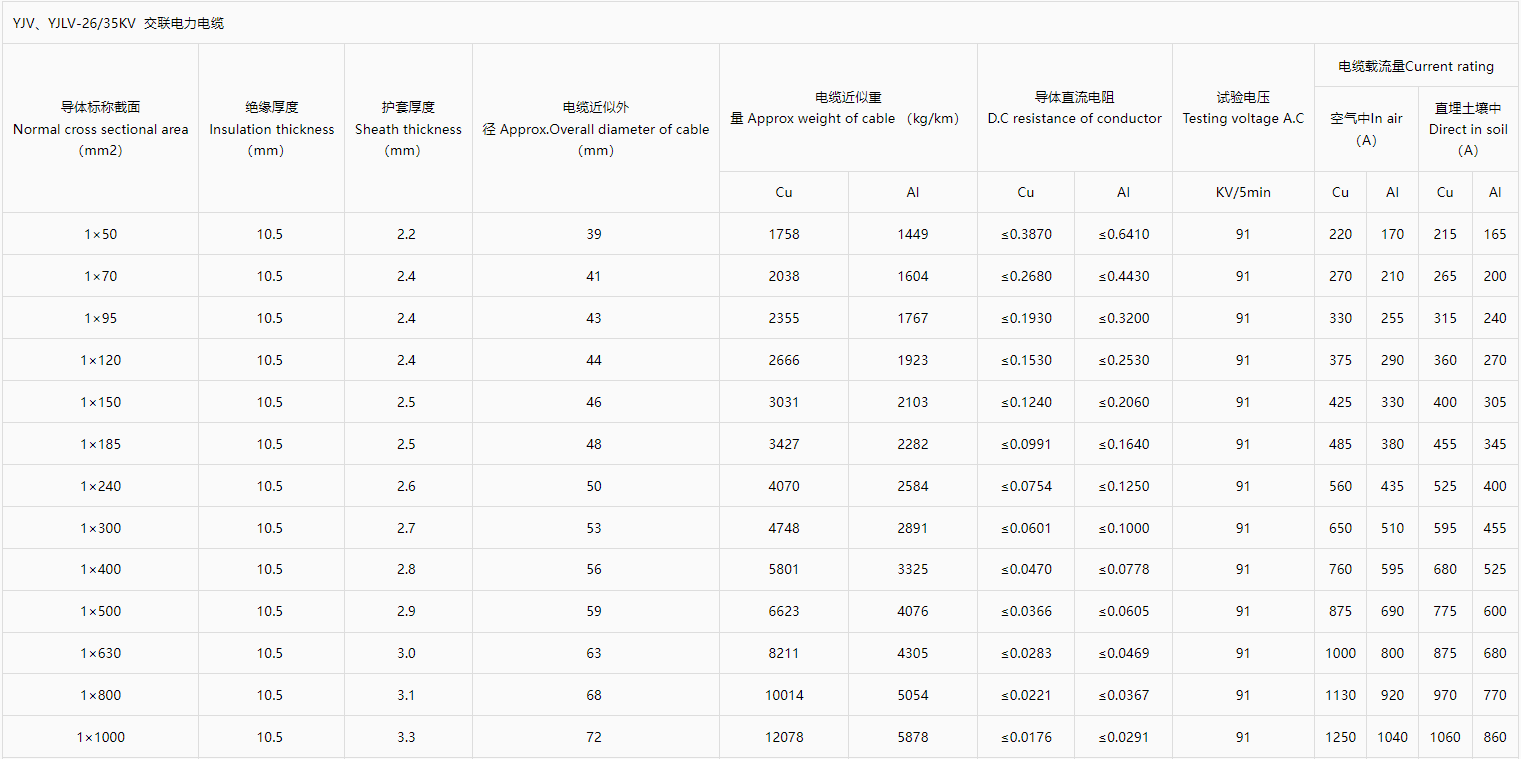The width and height of the screenshot is (1521, 759).
Task: Select In air Al rating 1040
Action: click(x=1392, y=737)
